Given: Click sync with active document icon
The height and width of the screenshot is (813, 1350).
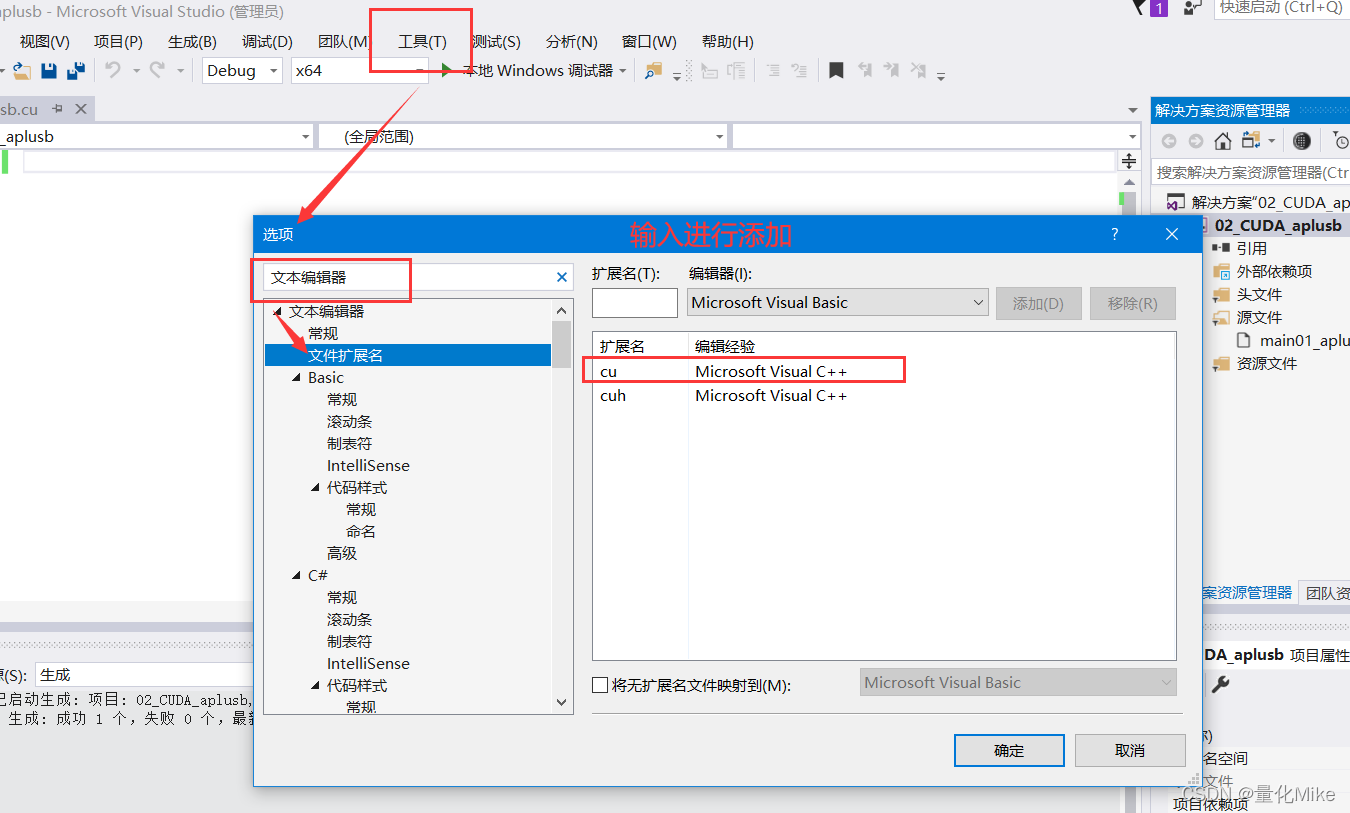Looking at the screenshot, I should 1251,140.
